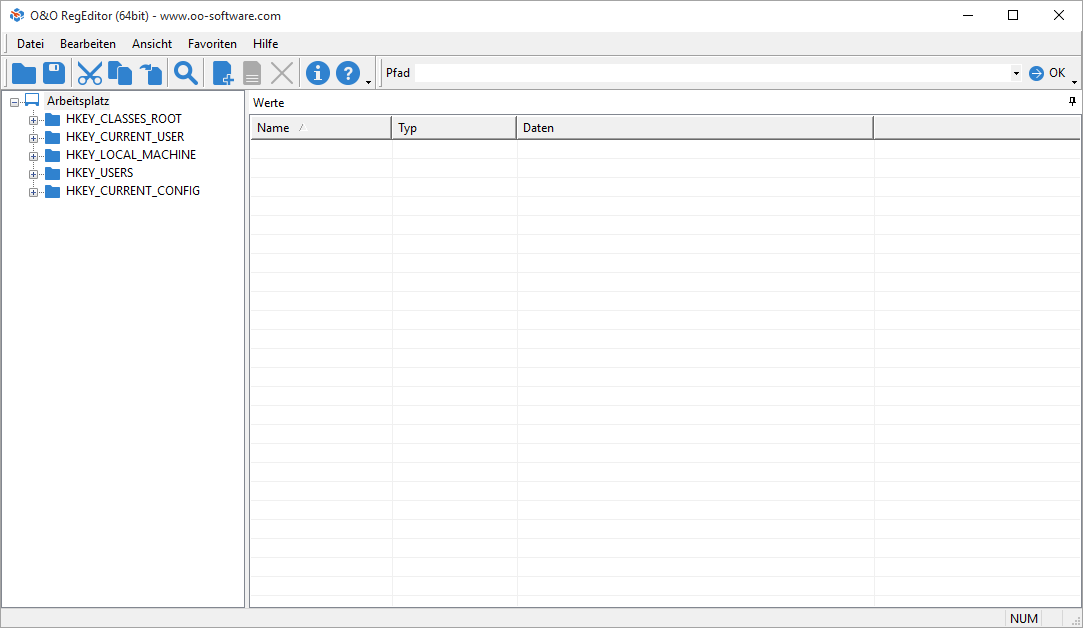This screenshot has width=1083, height=628.
Task: Expand the HKEY_CLASSES_ROOT tree node
Action: coord(33,120)
